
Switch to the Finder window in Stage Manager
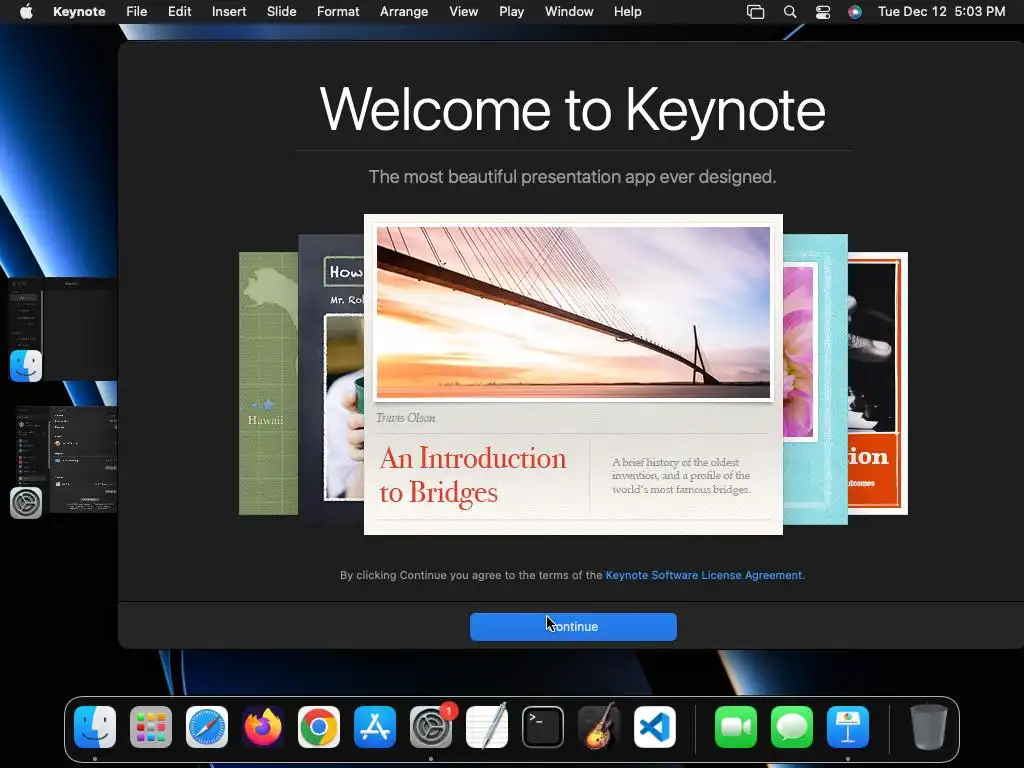tap(63, 329)
